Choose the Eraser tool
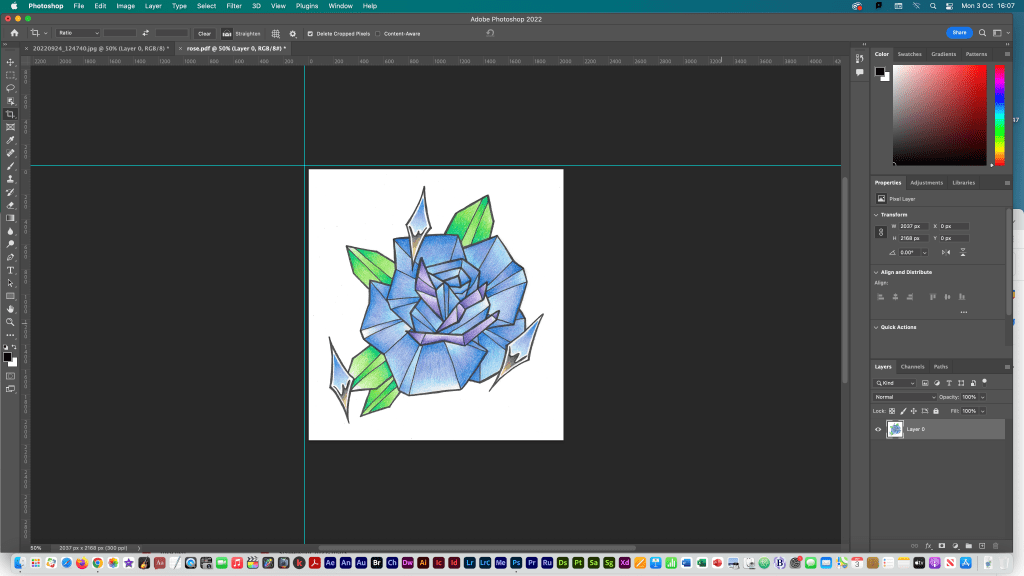This screenshot has width=1024, height=576. pyautogui.click(x=10, y=205)
